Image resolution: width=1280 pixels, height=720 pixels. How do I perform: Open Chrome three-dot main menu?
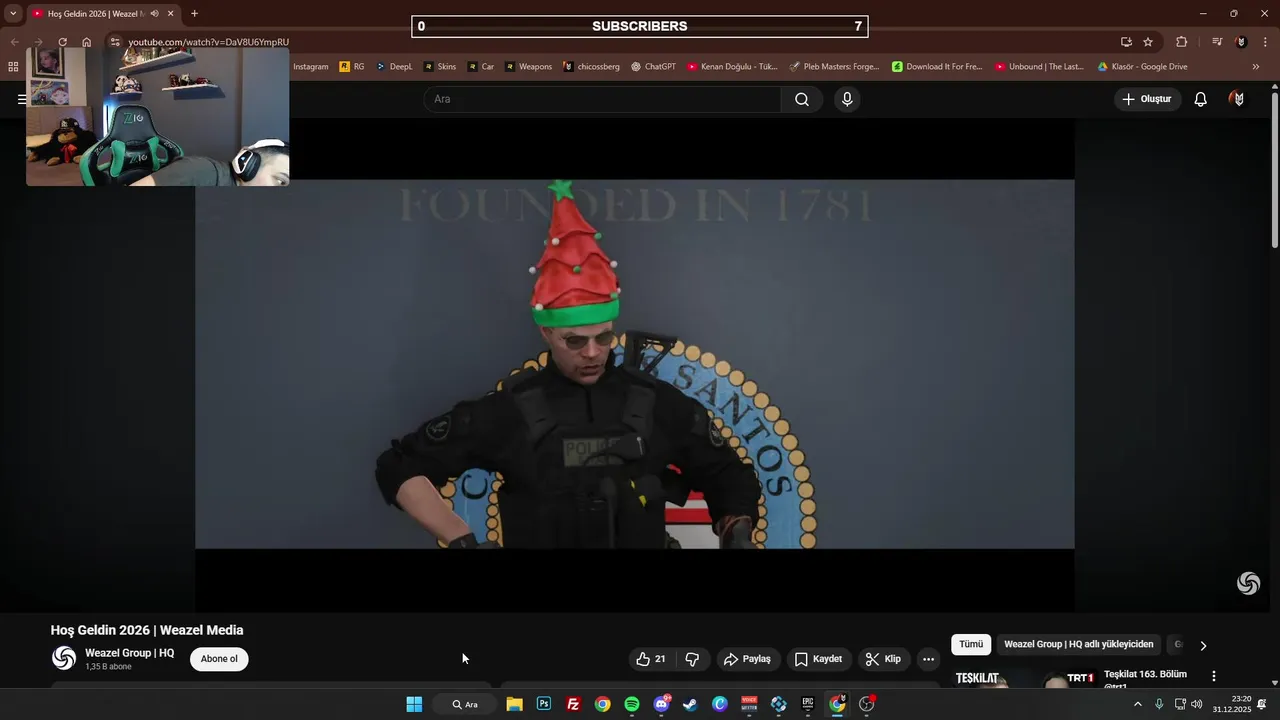(x=1265, y=42)
